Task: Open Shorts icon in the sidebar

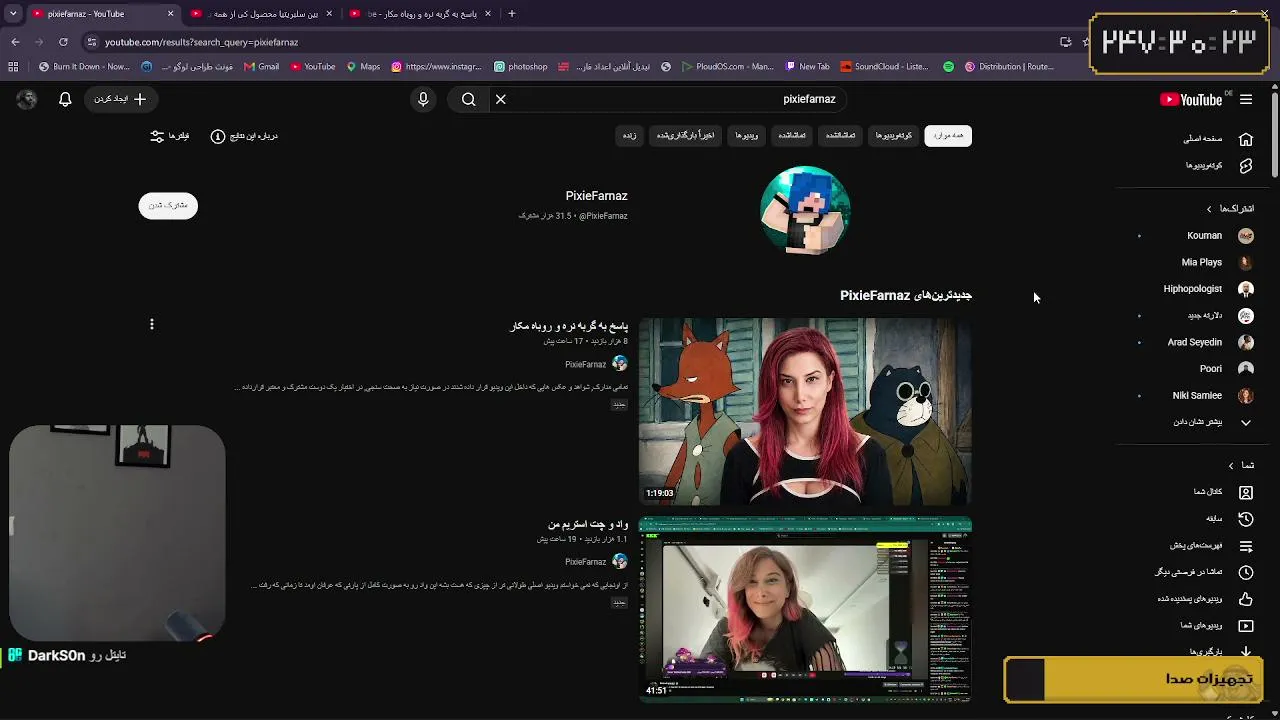Action: click(x=1245, y=166)
